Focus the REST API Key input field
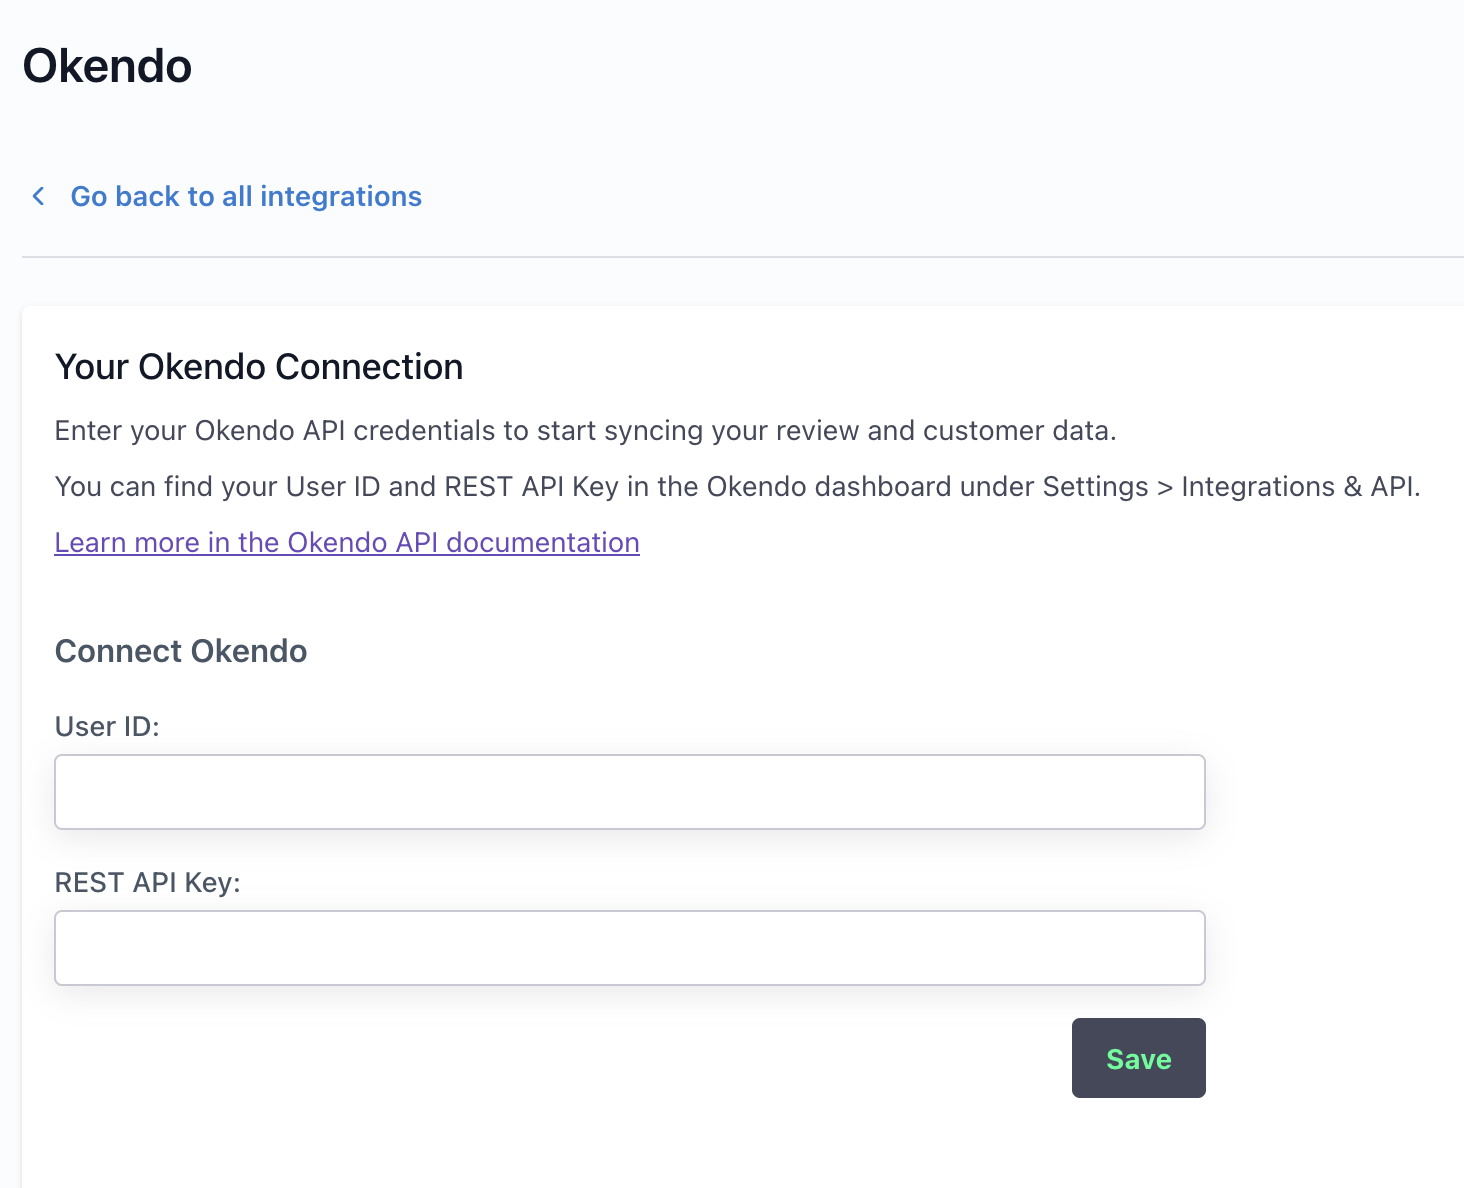The width and height of the screenshot is (1464, 1188). coord(630,948)
